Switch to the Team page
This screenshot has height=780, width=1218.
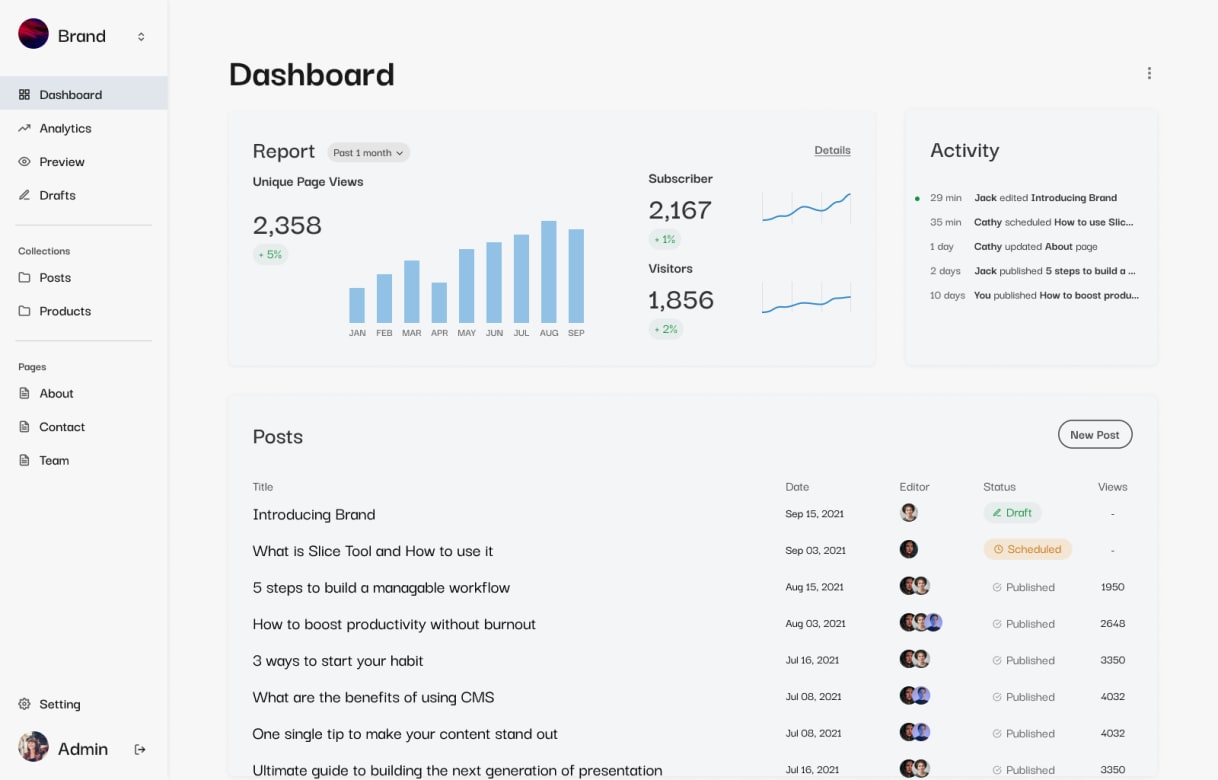(x=55, y=460)
